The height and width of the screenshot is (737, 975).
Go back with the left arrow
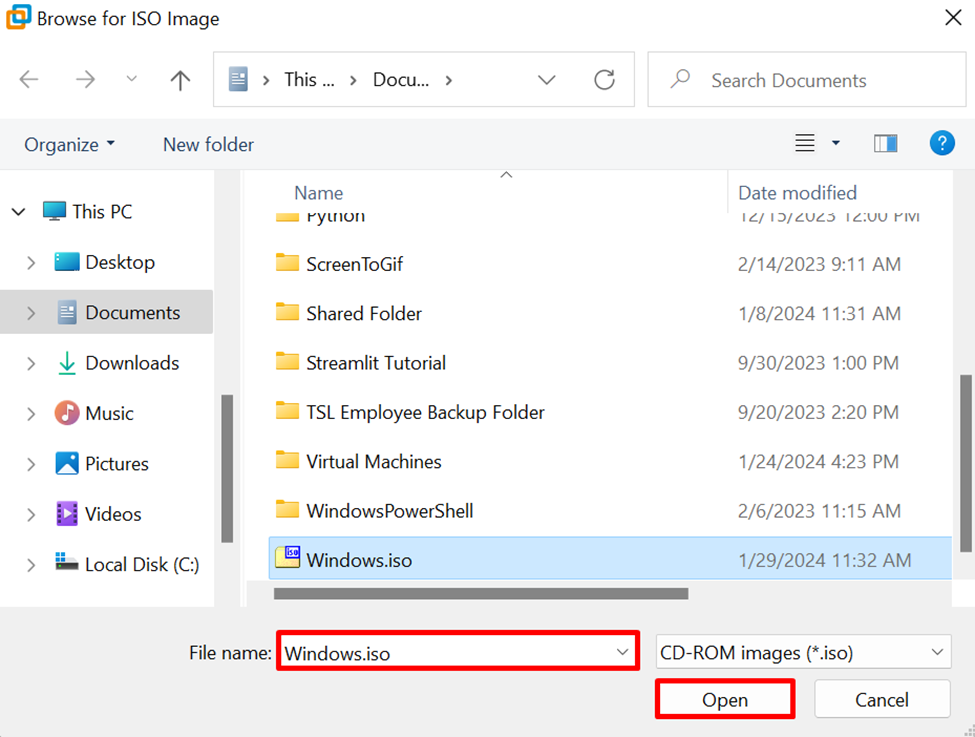[29, 80]
